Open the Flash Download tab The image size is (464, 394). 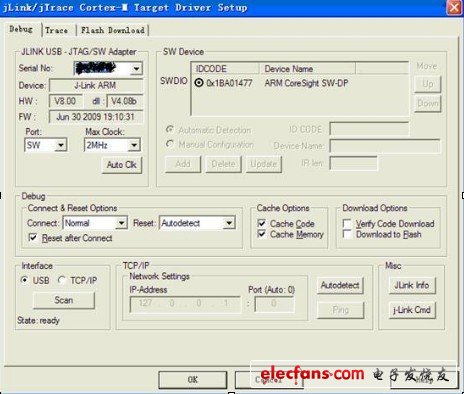[113, 30]
